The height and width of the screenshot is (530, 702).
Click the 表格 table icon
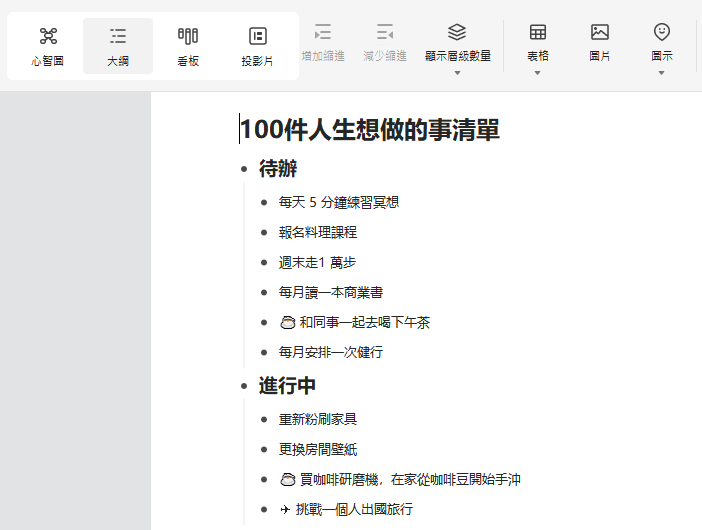[538, 32]
